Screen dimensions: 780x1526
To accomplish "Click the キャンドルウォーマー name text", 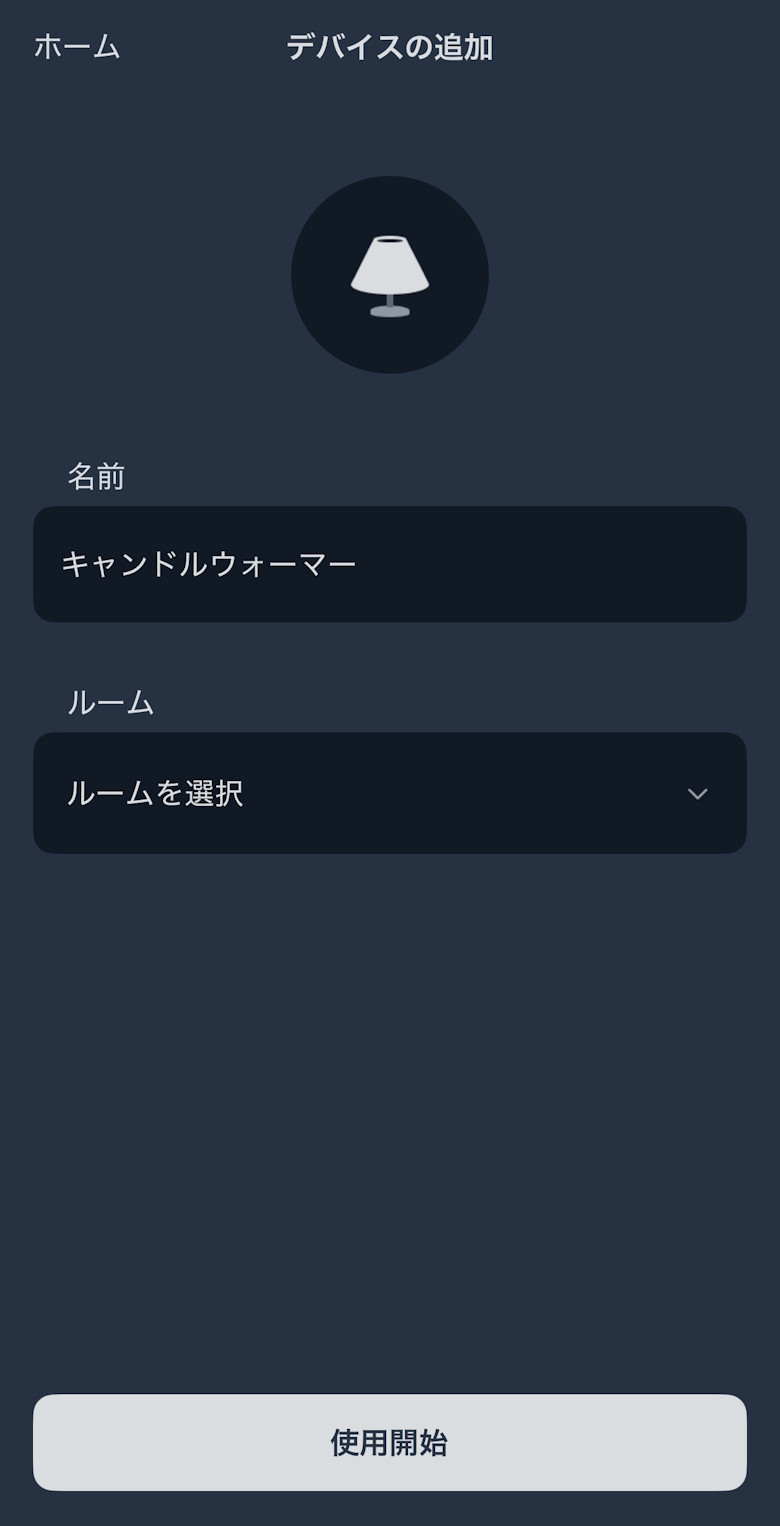I will point(209,565).
